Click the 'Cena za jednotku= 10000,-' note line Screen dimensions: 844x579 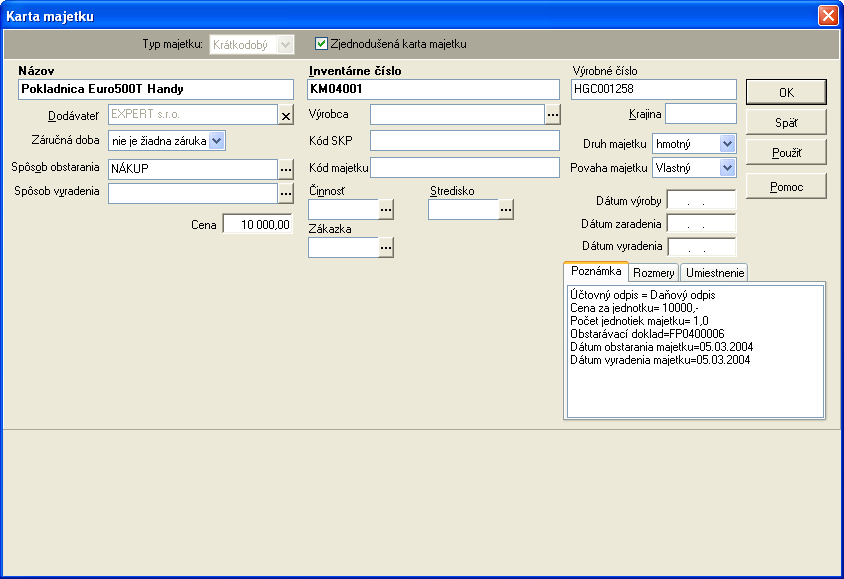(x=634, y=308)
